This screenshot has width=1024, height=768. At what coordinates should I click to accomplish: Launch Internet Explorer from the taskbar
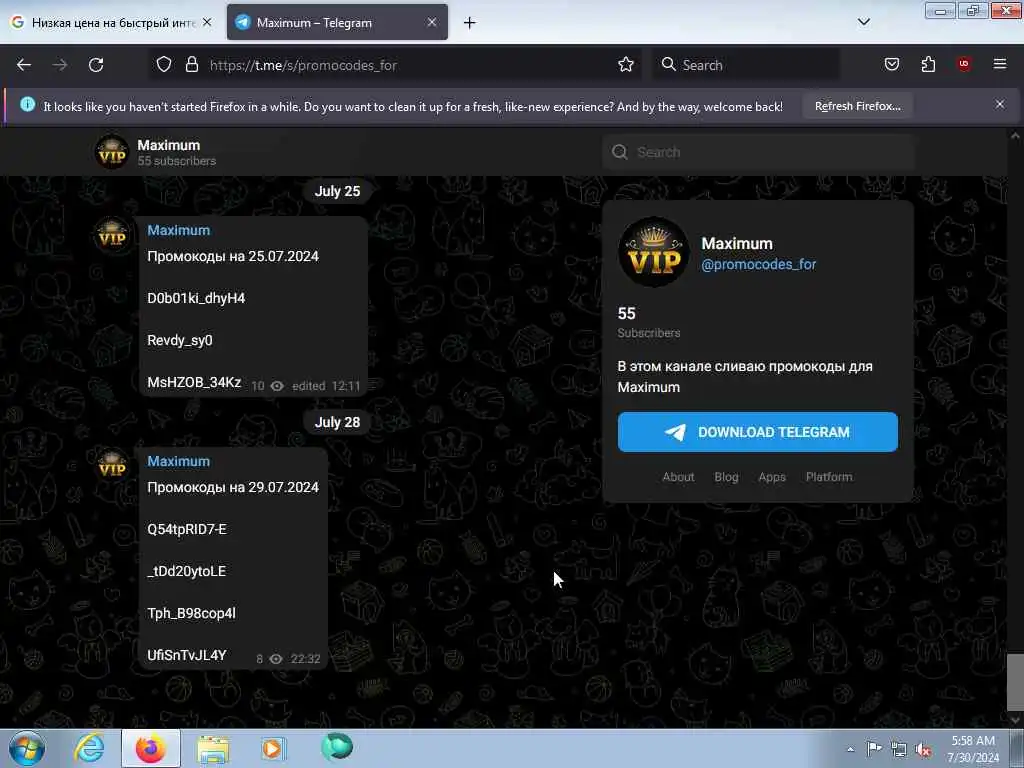(x=89, y=748)
